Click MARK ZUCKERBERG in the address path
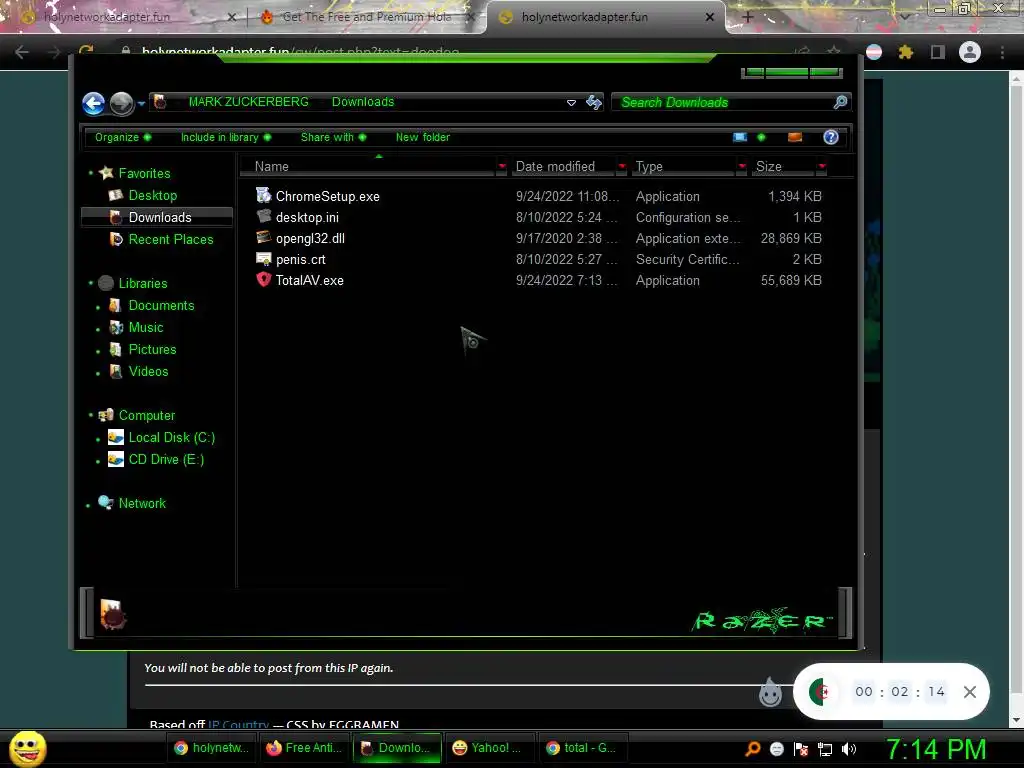This screenshot has height=768, width=1024. [248, 102]
